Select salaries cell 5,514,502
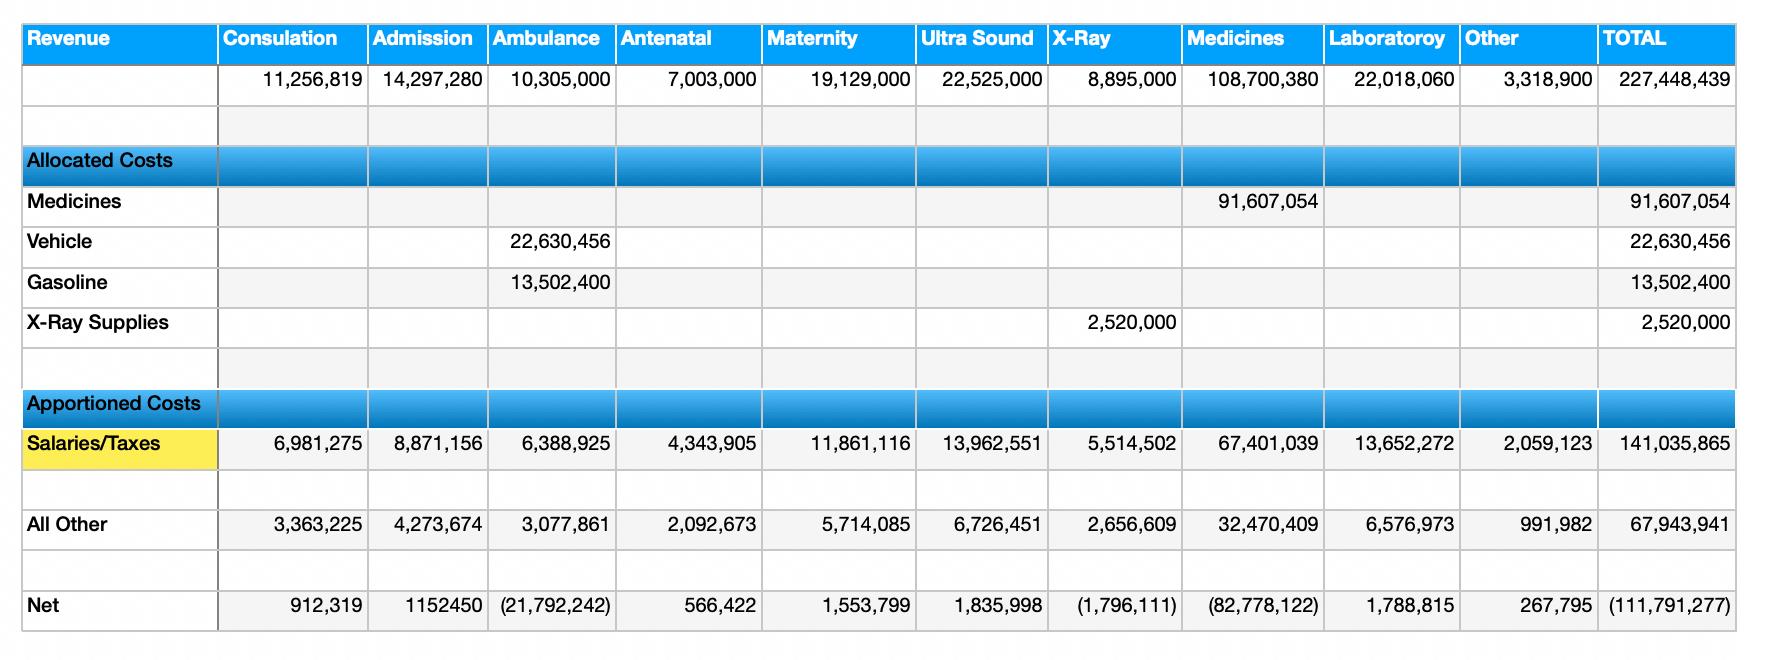The width and height of the screenshot is (1774, 660). [1115, 449]
